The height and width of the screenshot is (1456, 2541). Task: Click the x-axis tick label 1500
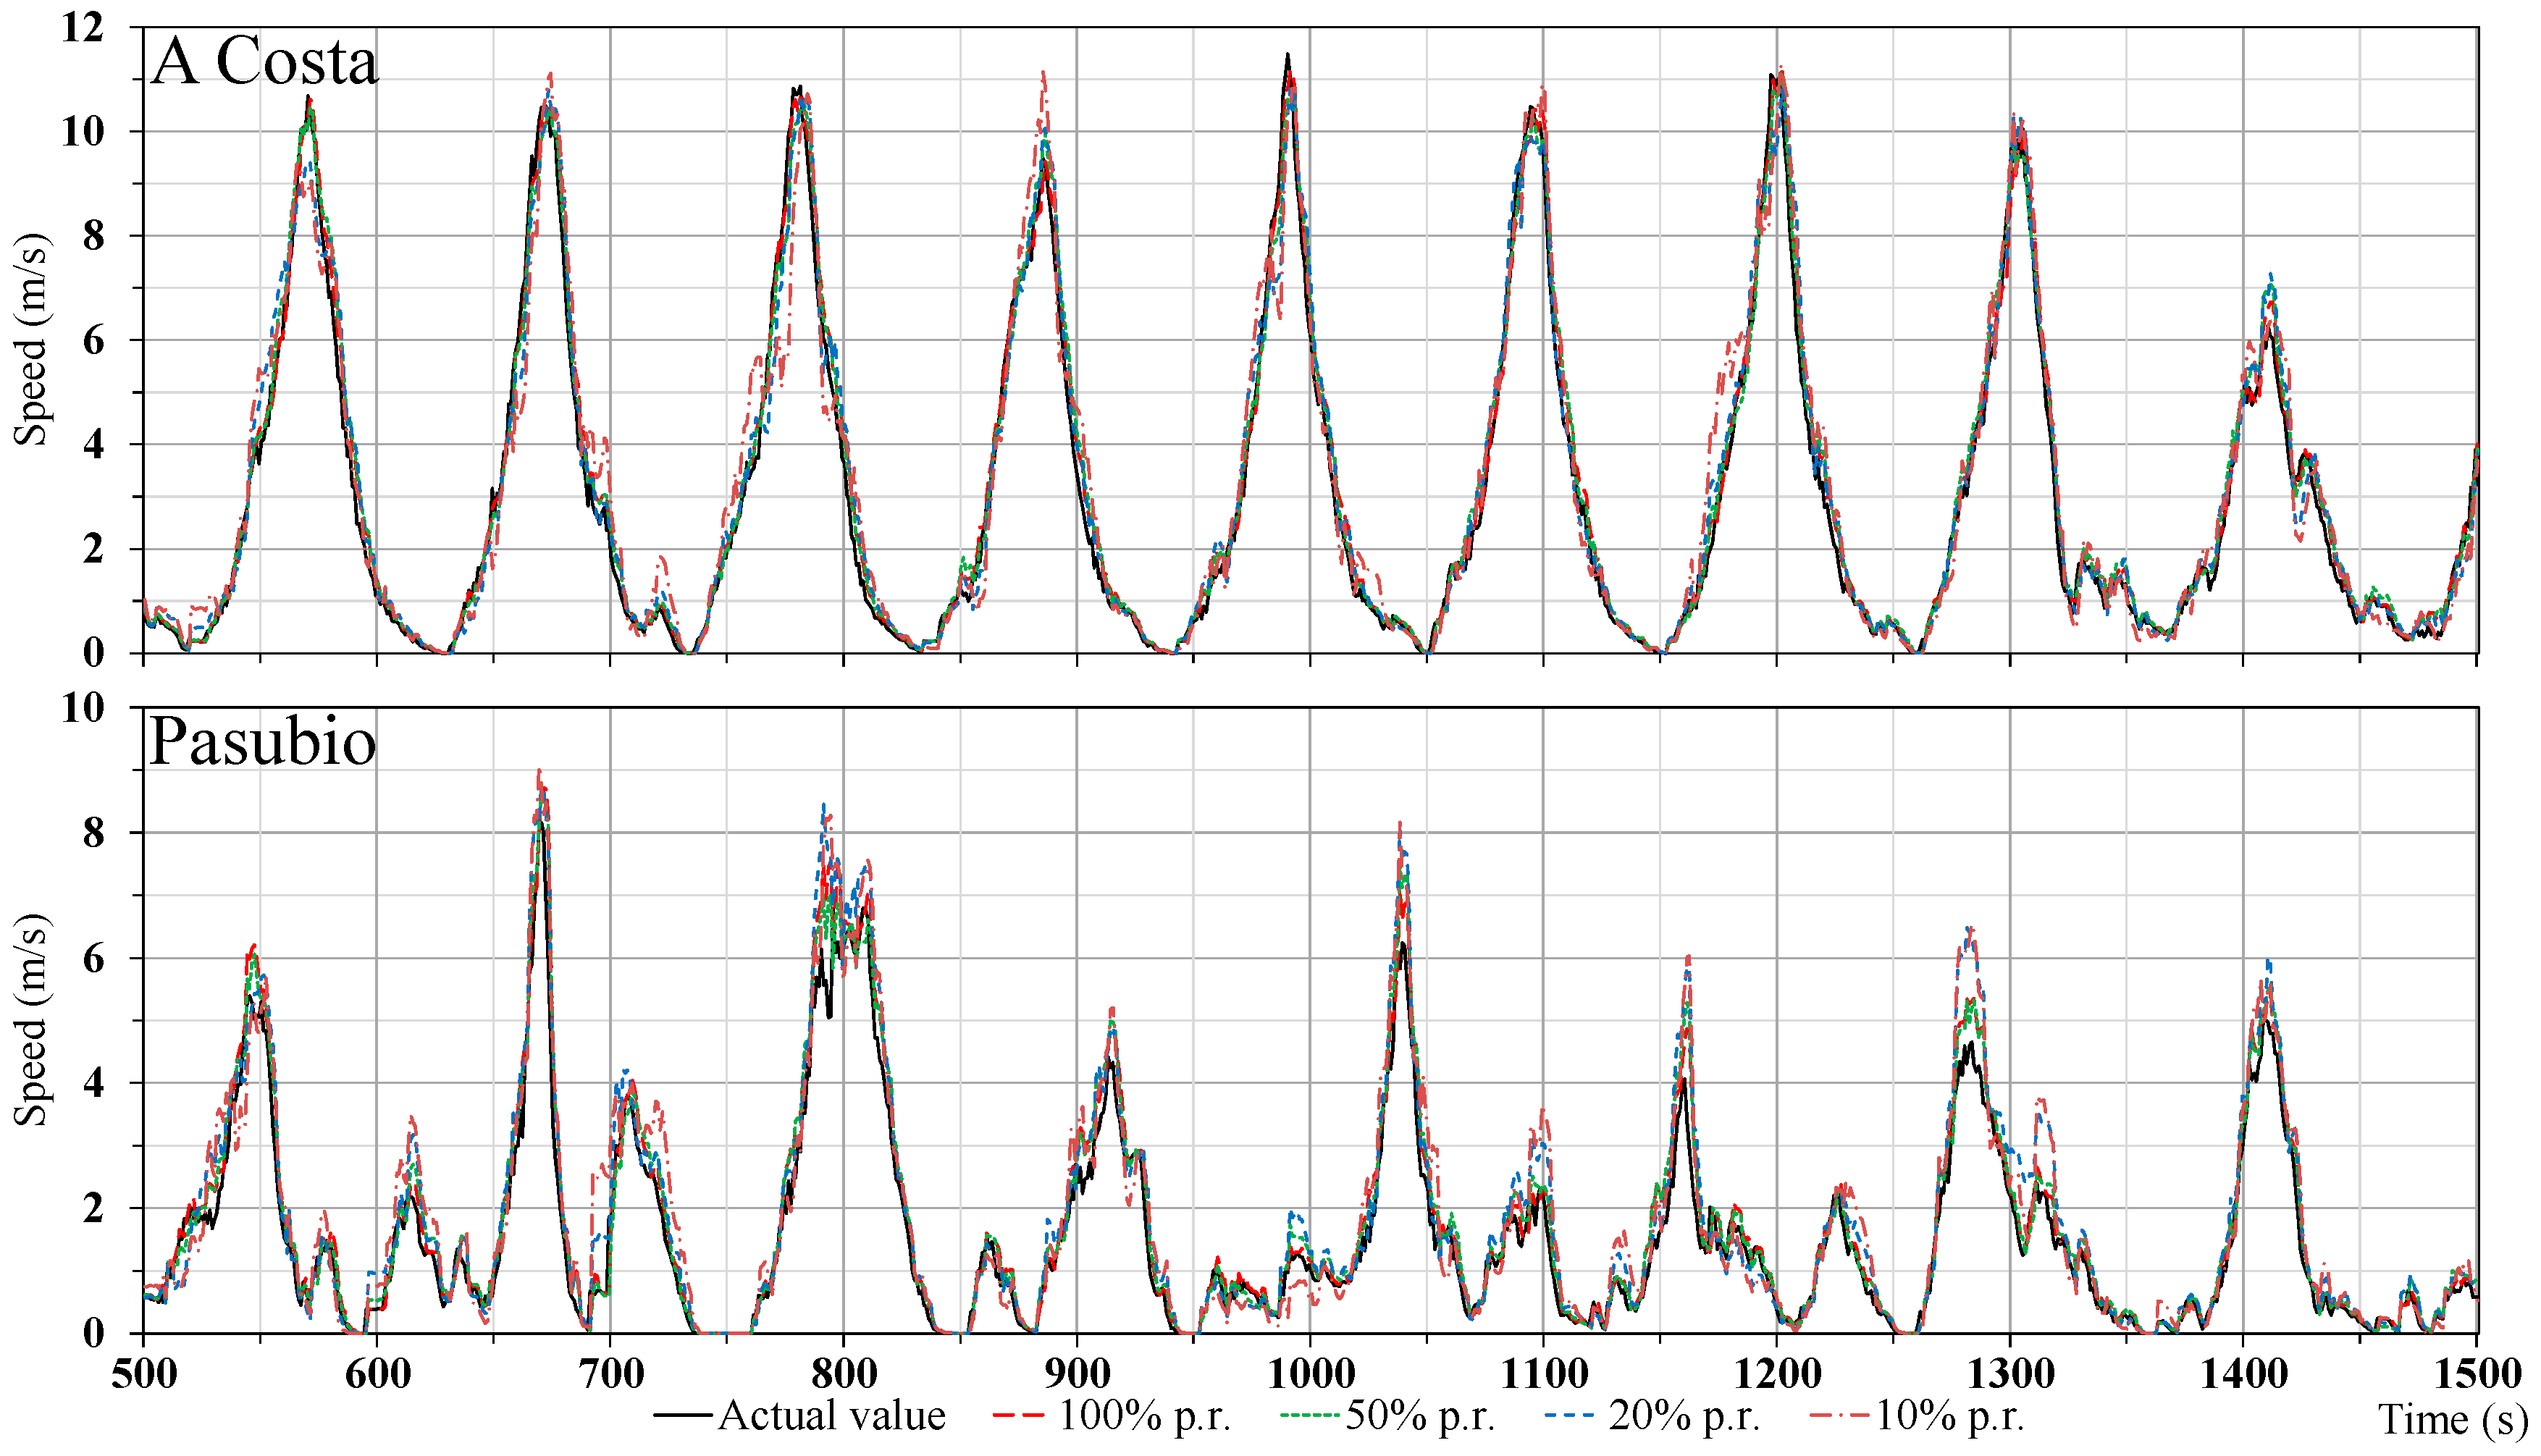point(2477,1374)
